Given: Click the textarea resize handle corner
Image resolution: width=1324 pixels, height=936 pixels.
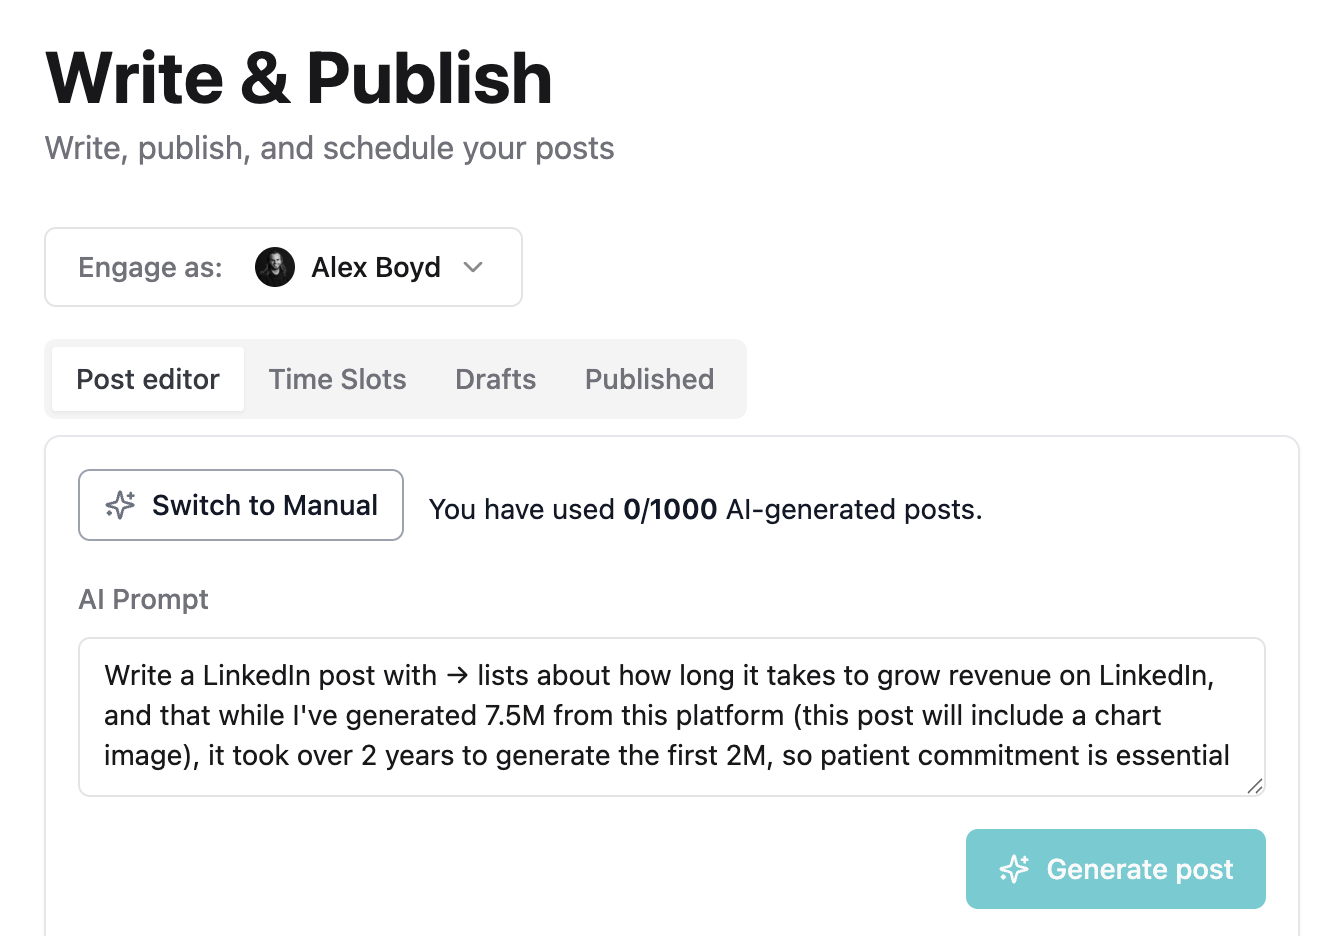Looking at the screenshot, I should (x=1255, y=786).
